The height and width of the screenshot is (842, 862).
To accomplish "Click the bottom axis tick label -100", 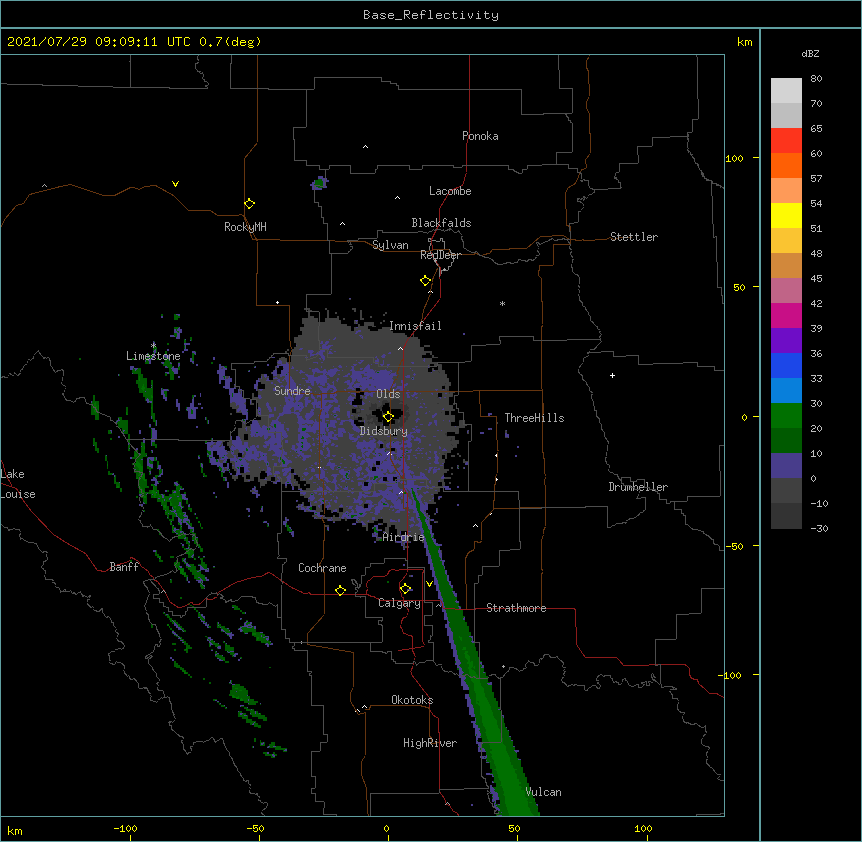I will tap(125, 828).
